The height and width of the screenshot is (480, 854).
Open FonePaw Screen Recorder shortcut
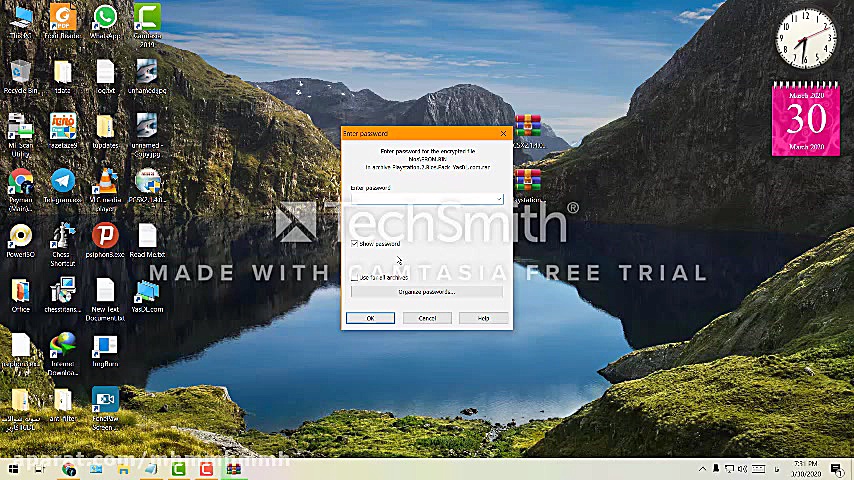click(105, 409)
